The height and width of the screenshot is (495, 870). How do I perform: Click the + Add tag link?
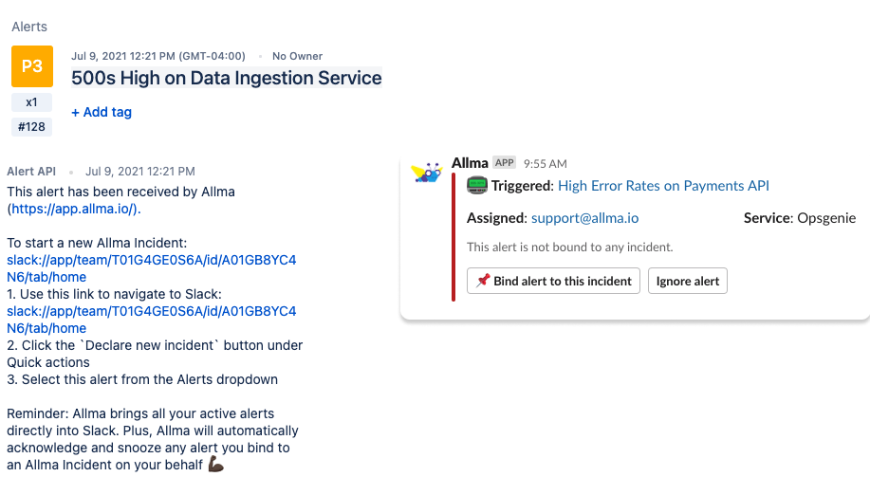[x=101, y=112]
